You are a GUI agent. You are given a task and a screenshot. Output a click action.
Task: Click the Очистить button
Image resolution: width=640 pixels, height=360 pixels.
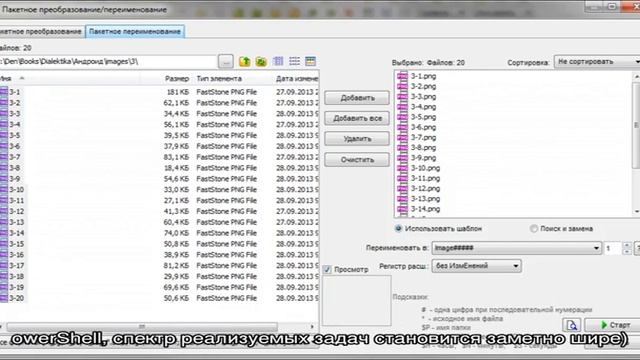pyautogui.click(x=357, y=160)
